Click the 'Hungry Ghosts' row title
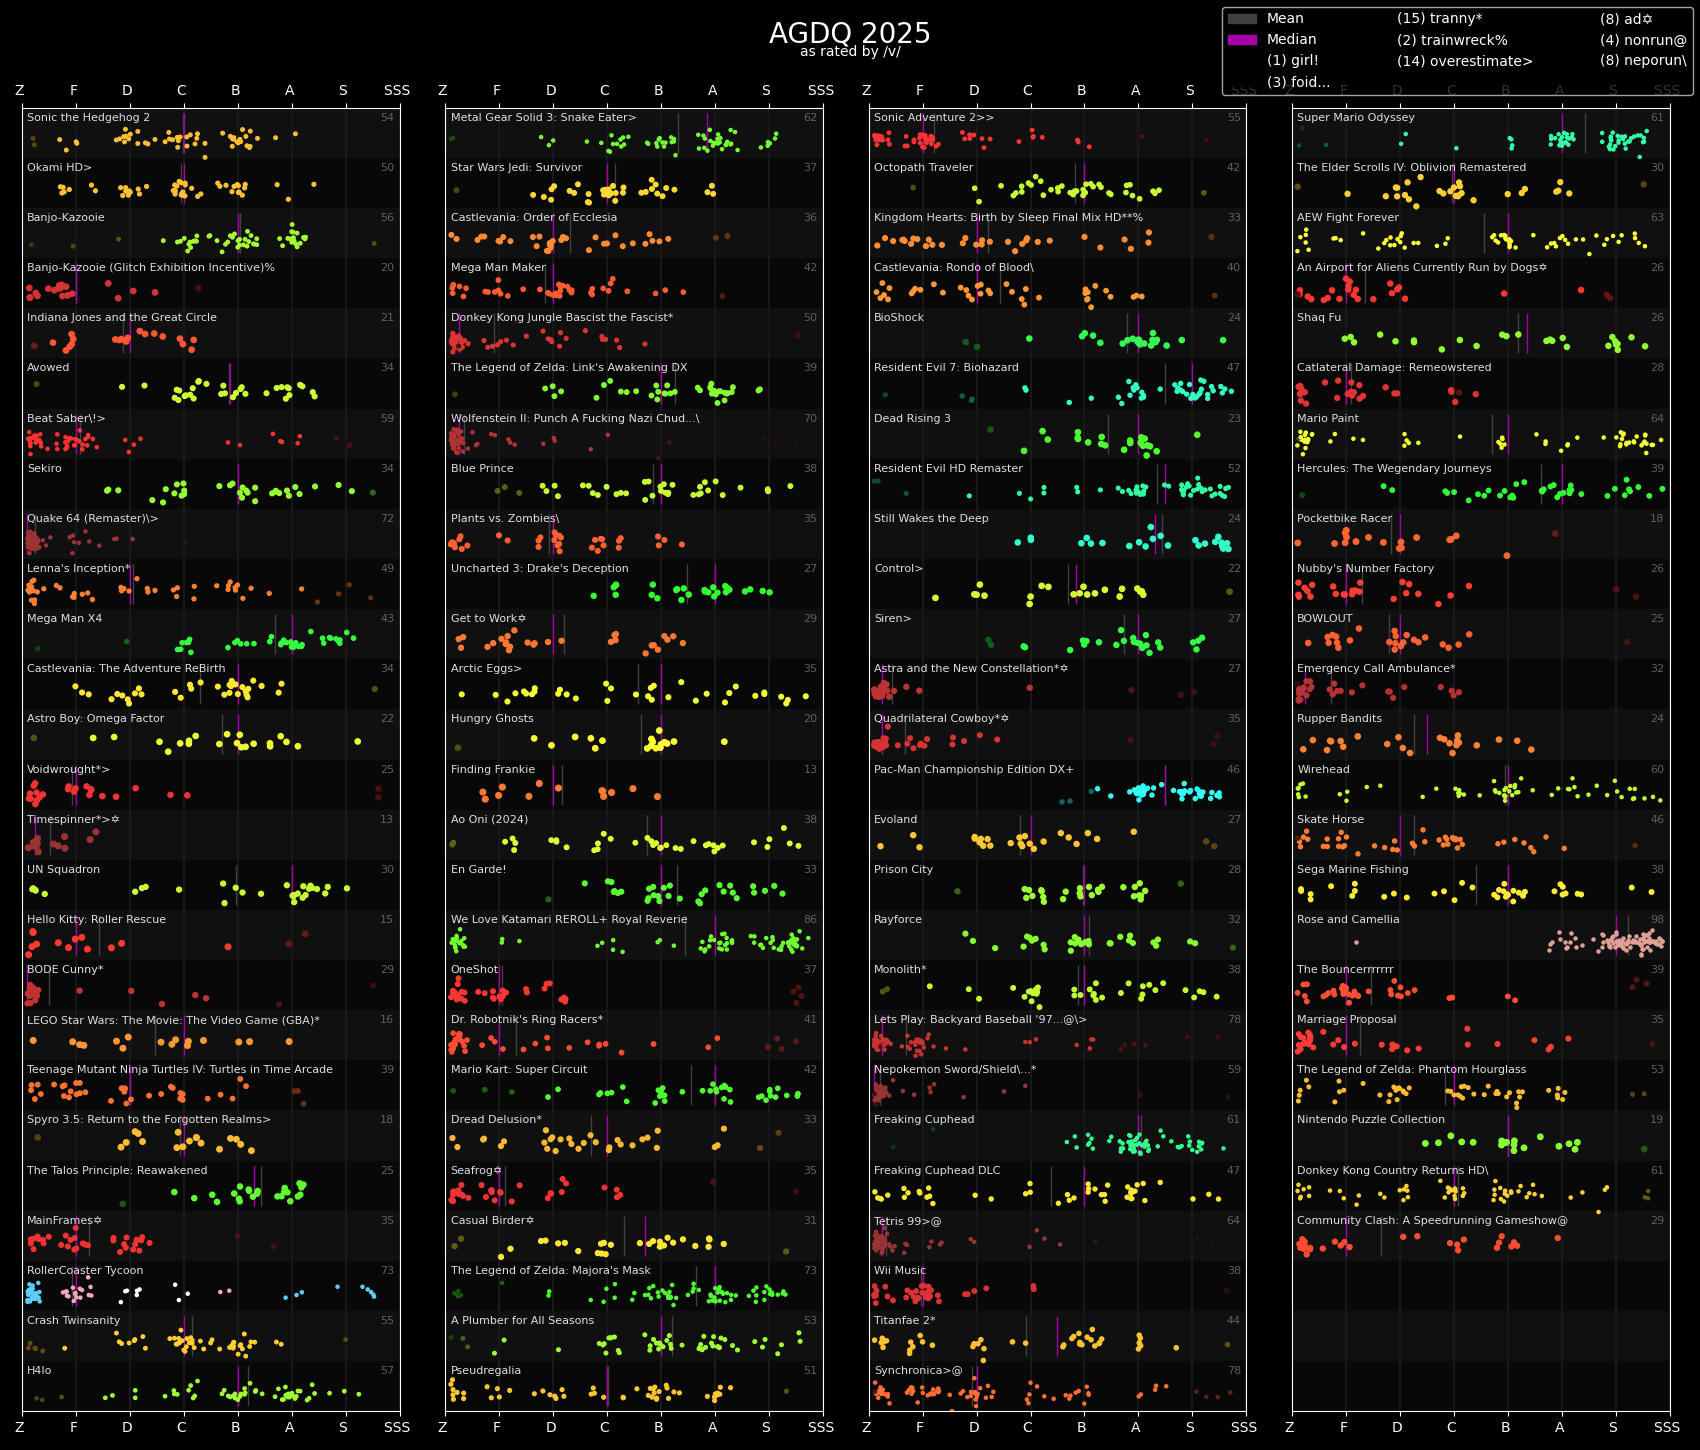The width and height of the screenshot is (1700, 1450). [x=492, y=719]
